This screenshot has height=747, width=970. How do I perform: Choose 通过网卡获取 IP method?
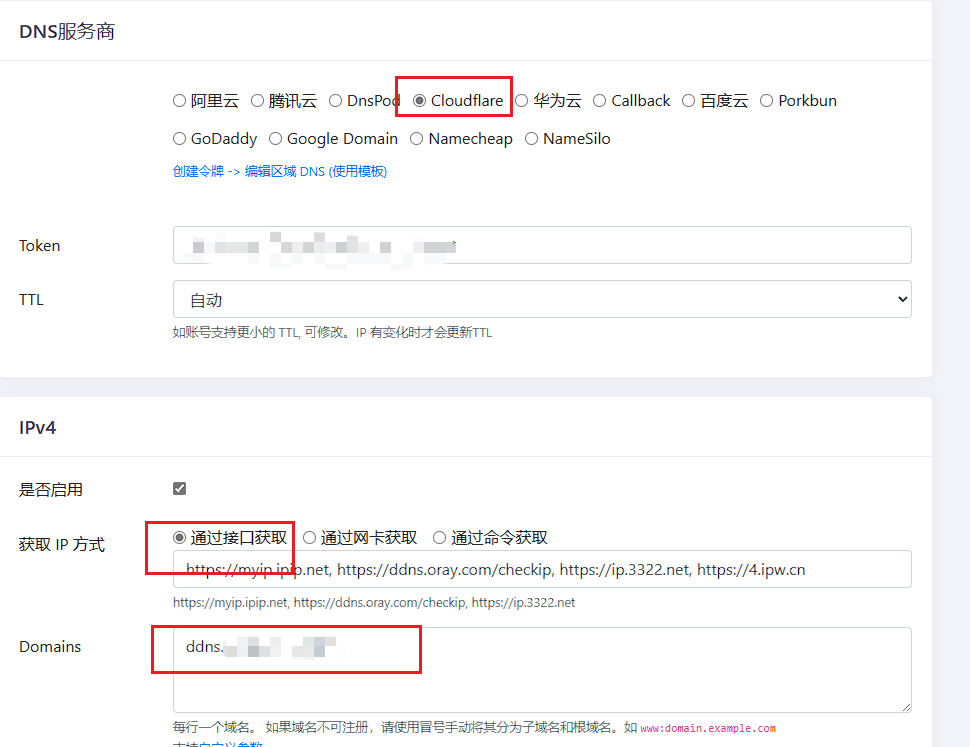pos(310,538)
